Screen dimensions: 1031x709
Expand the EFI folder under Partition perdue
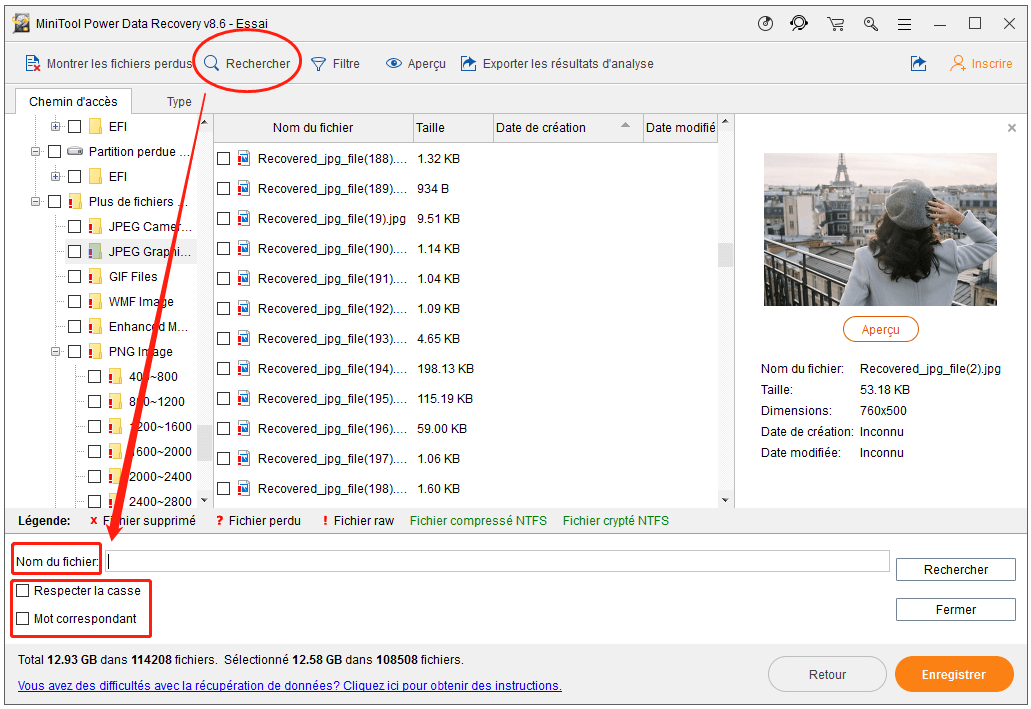(x=56, y=176)
